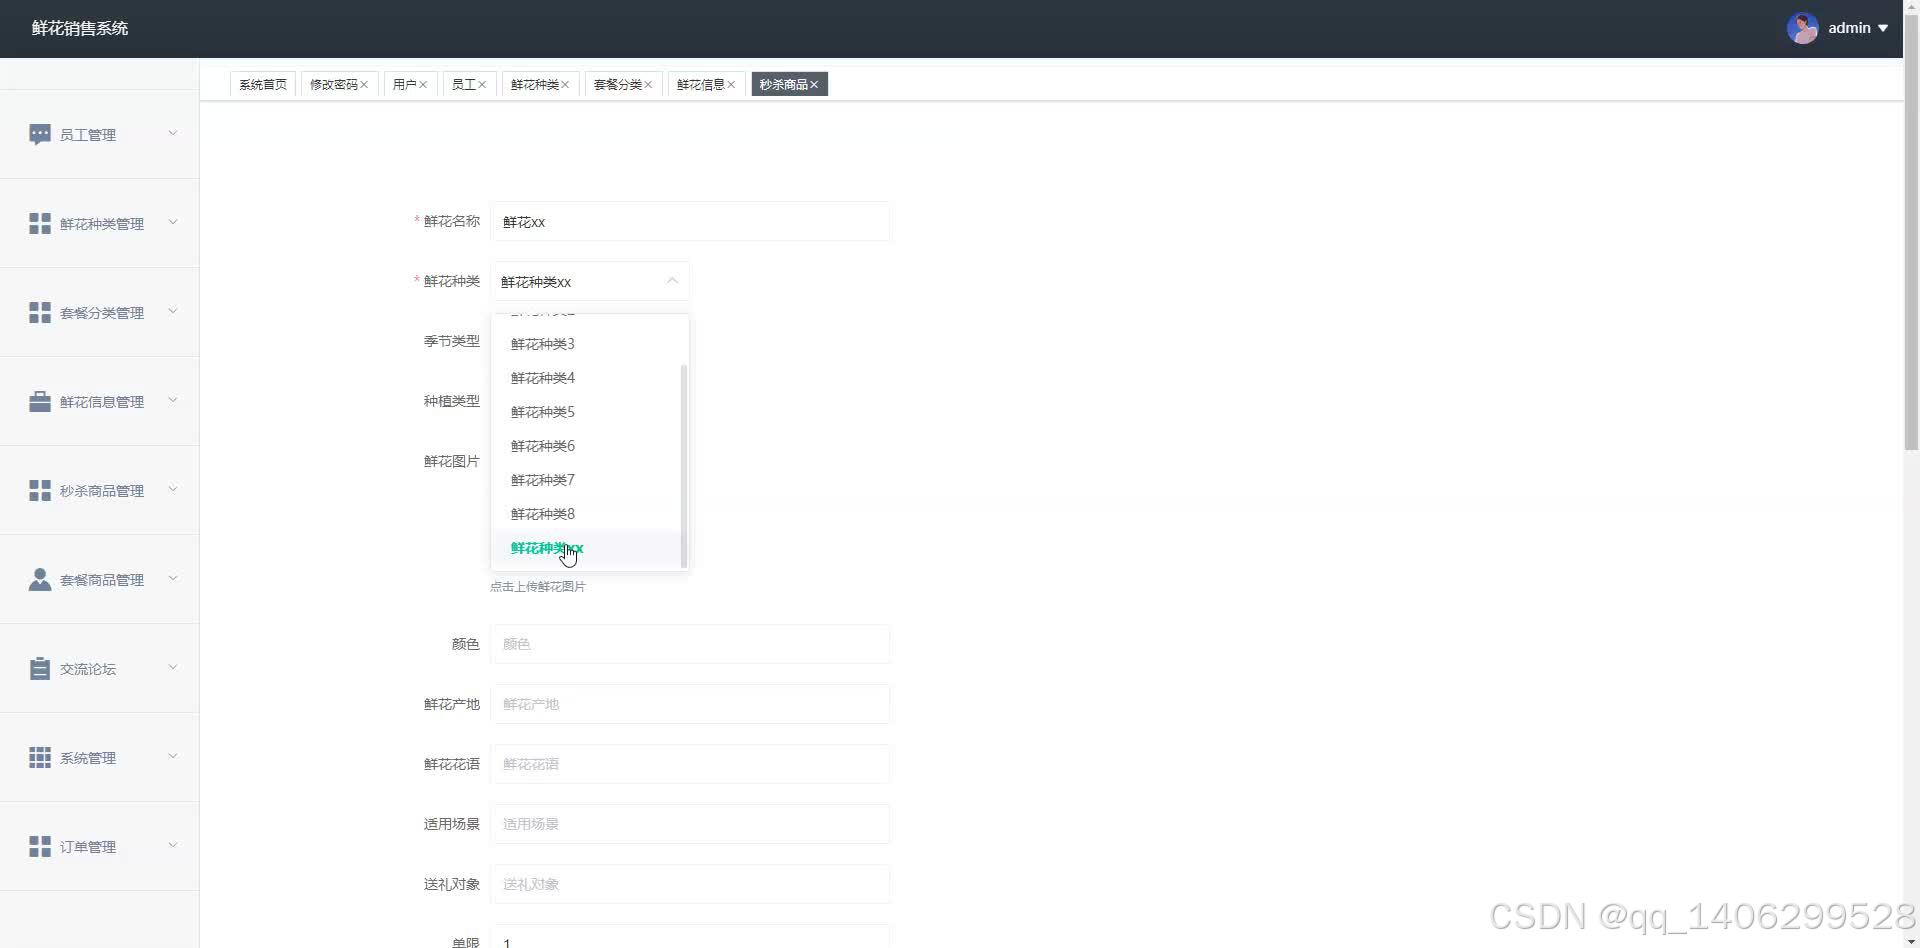Collapse the 鲜花种类 select box arrow
The height and width of the screenshot is (948, 1920).
[672, 281]
